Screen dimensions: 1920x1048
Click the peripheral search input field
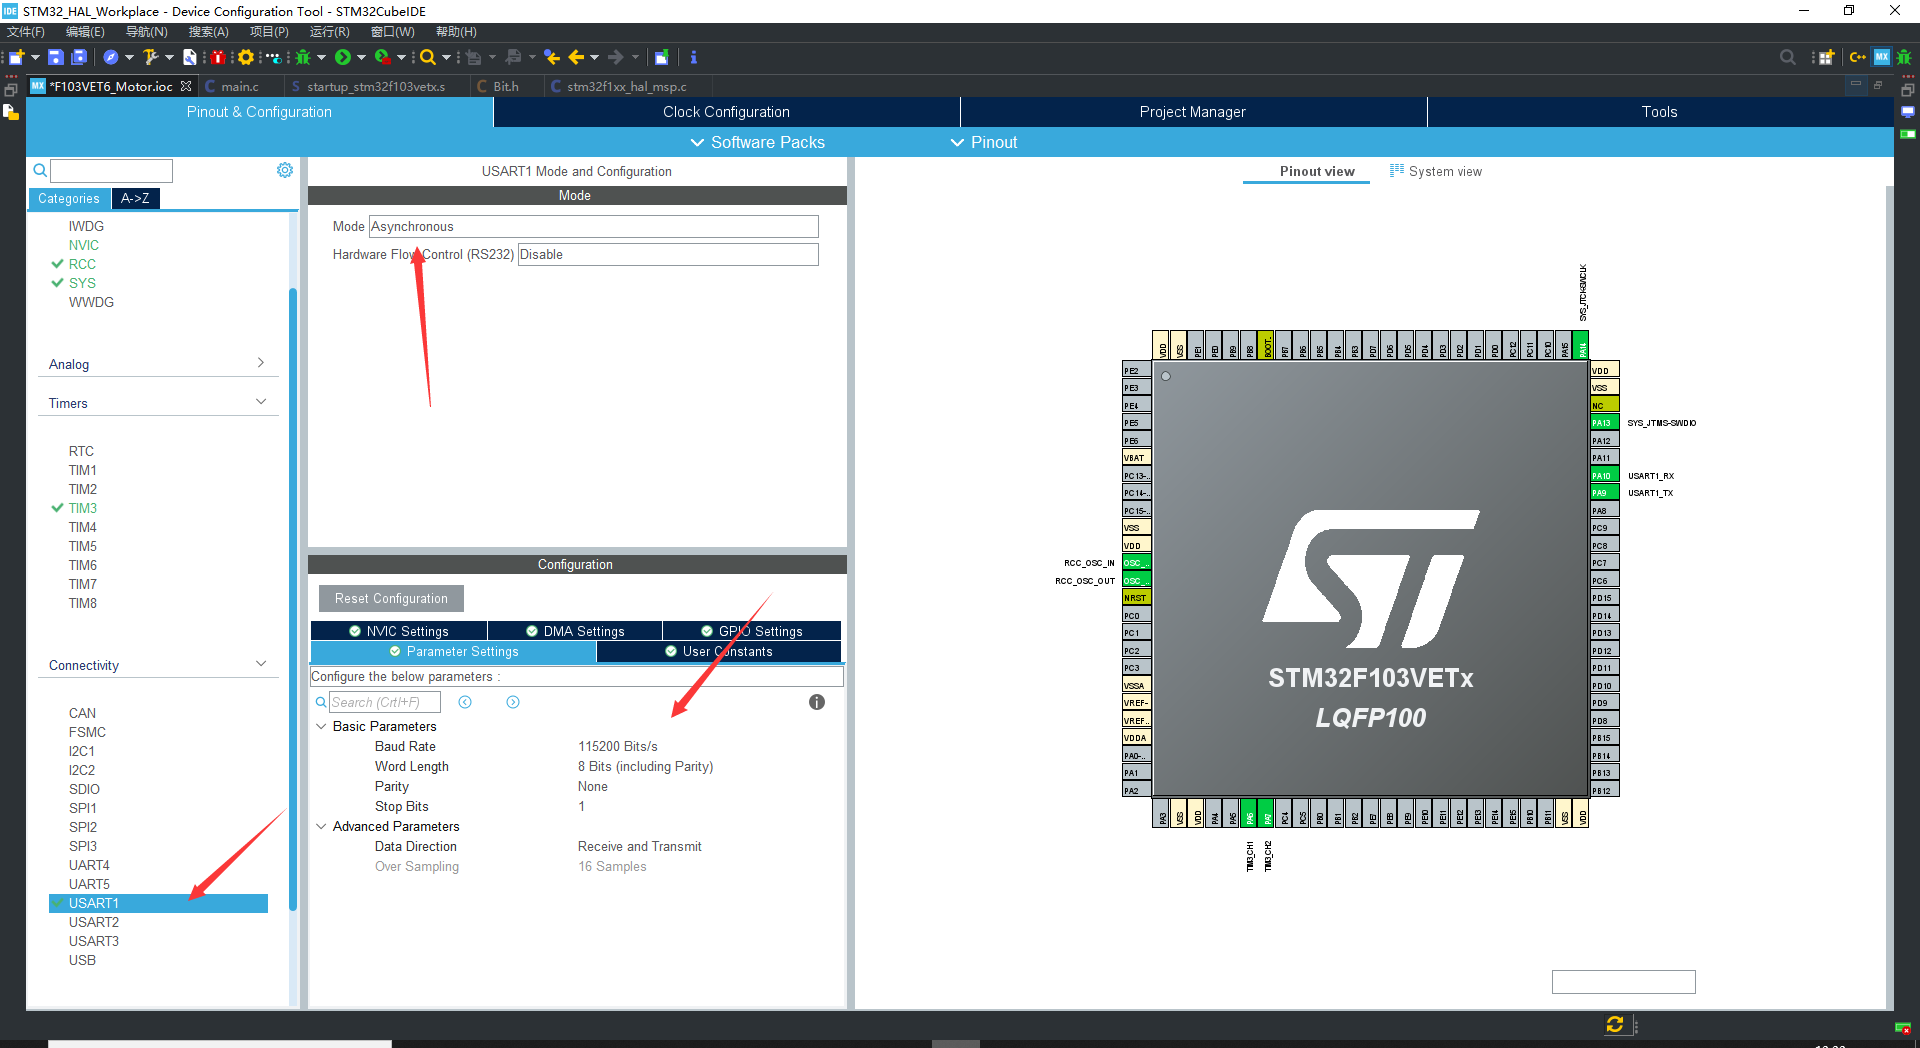pos(112,171)
